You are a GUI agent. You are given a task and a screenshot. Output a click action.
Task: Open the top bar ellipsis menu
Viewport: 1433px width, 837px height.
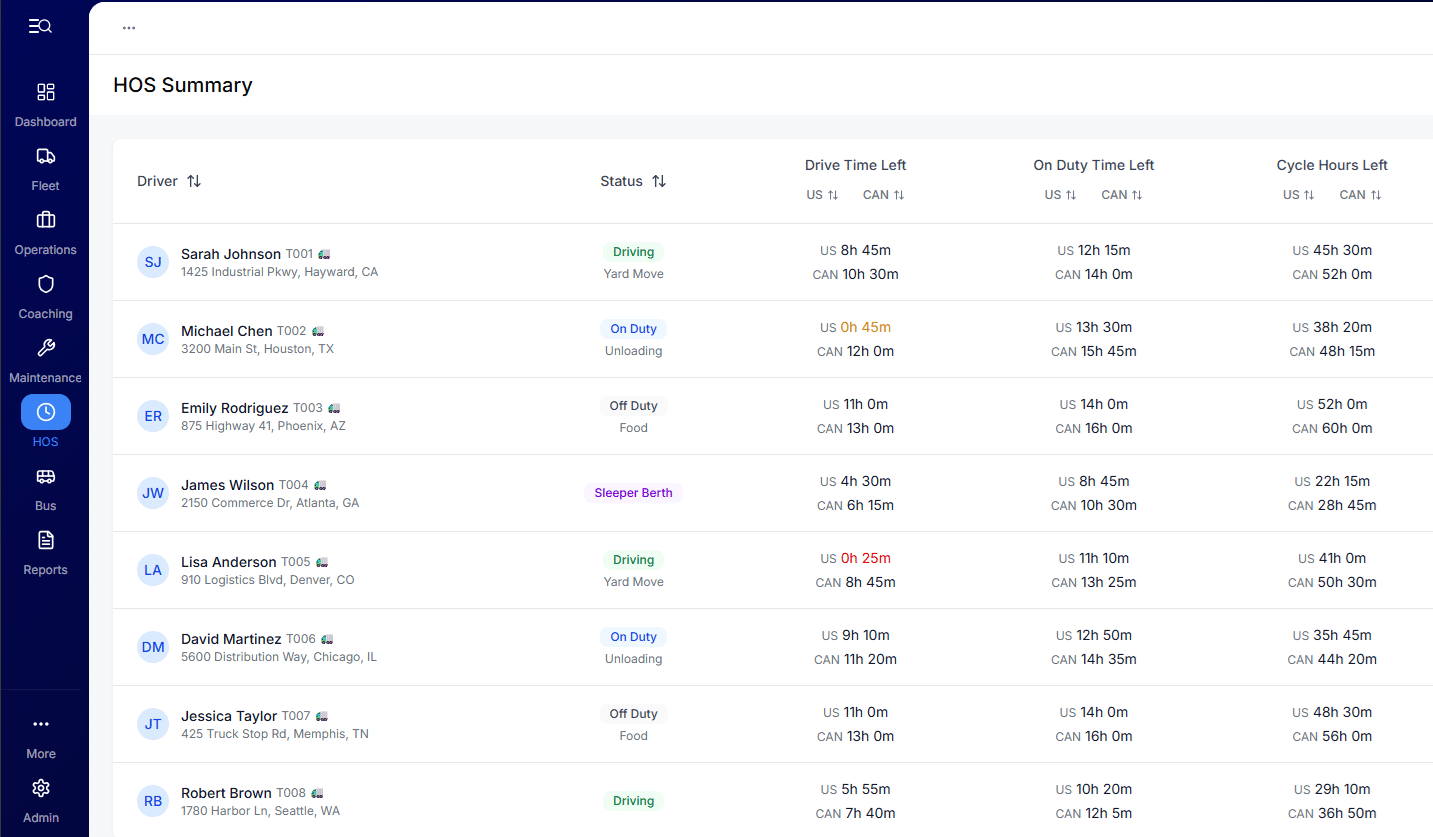pos(129,28)
